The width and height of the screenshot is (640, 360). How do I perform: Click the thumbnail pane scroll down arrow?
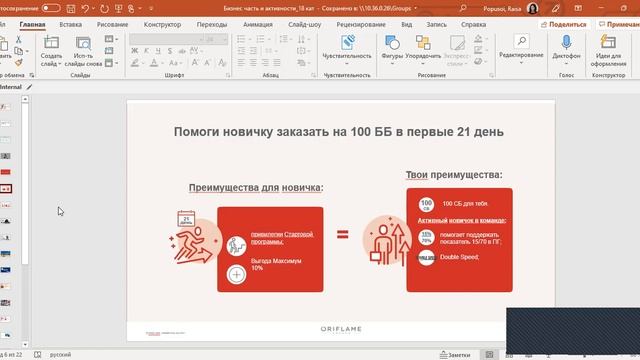pyautogui.click(x=25, y=344)
